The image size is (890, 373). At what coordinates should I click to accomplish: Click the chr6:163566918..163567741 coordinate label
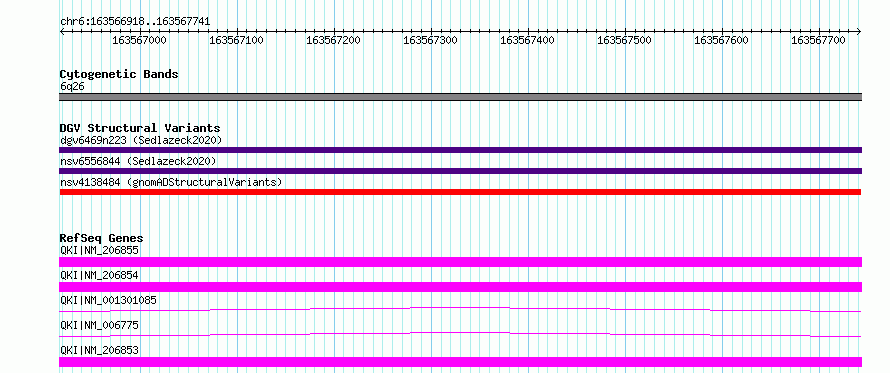pyautogui.click(x=135, y=21)
